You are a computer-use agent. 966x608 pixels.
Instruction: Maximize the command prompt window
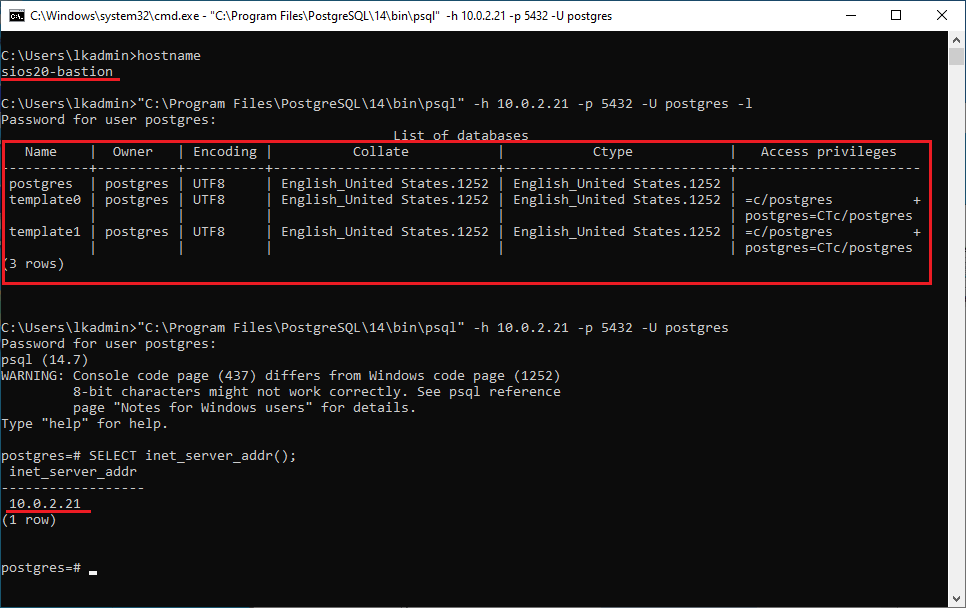click(895, 16)
